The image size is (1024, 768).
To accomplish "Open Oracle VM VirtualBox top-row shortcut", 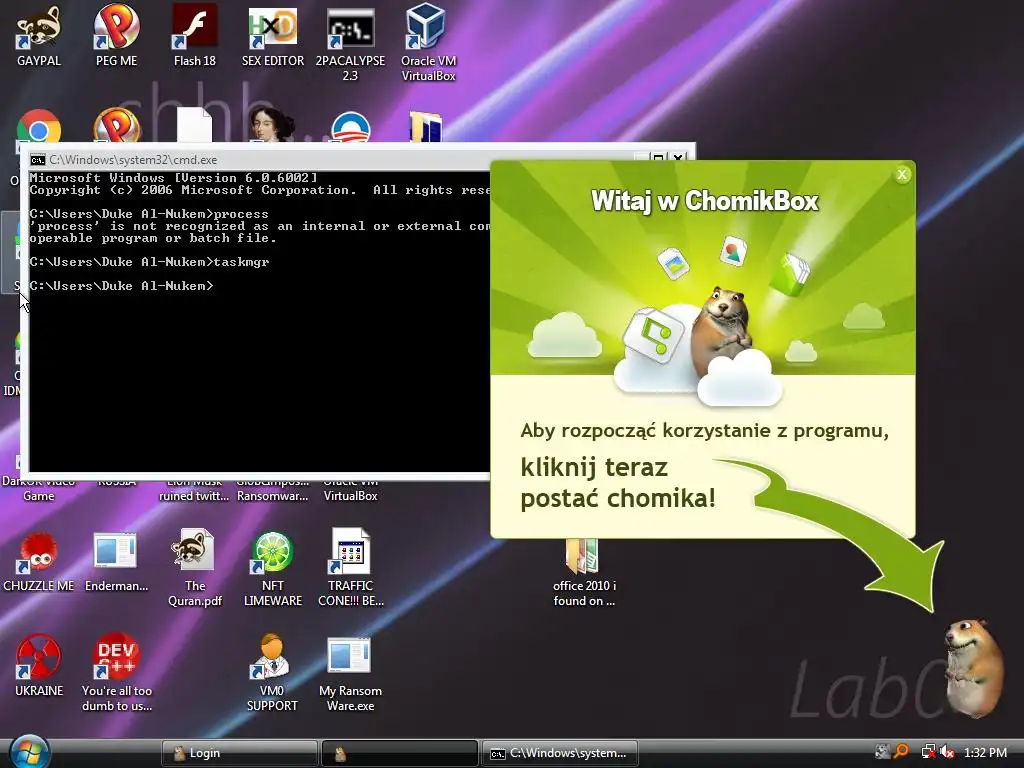I will (428, 43).
